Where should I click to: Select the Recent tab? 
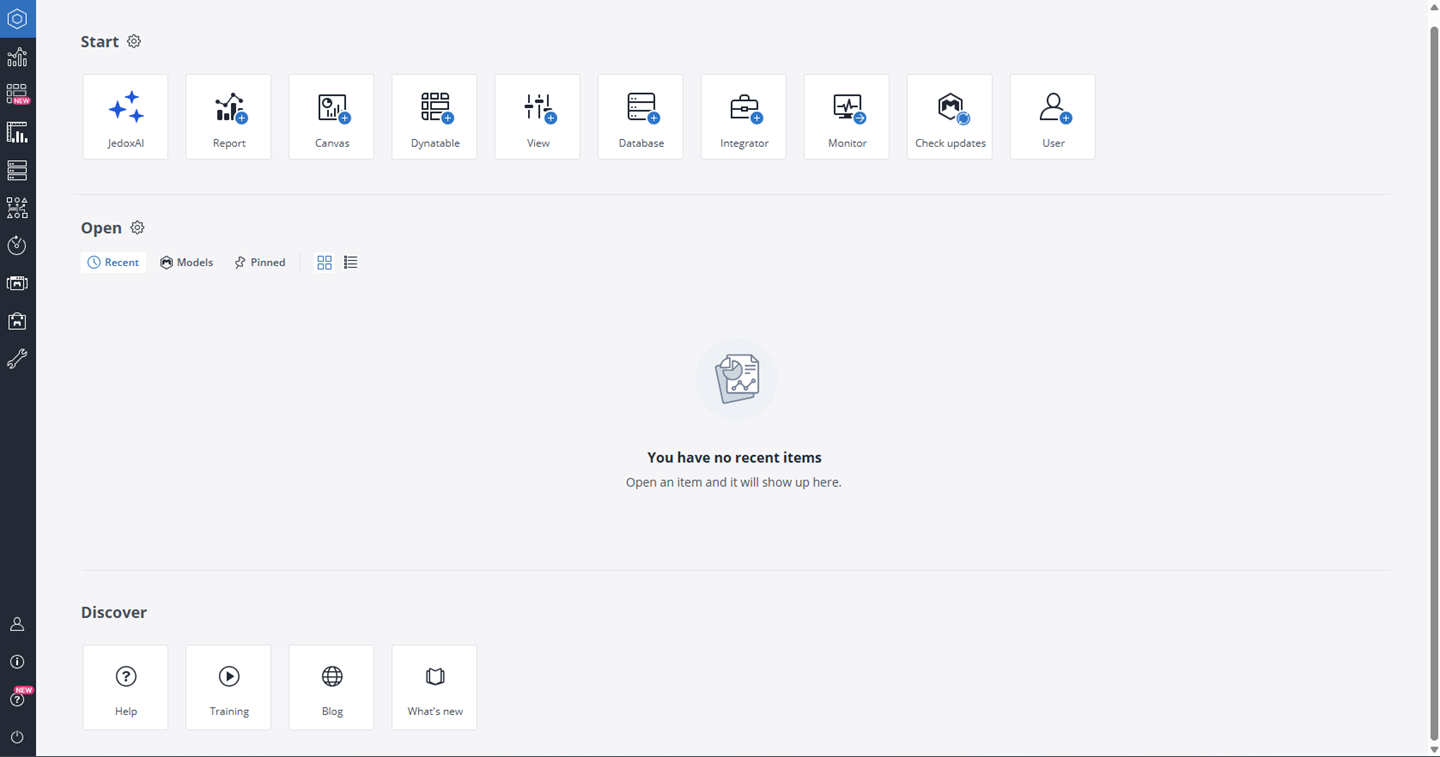click(113, 263)
